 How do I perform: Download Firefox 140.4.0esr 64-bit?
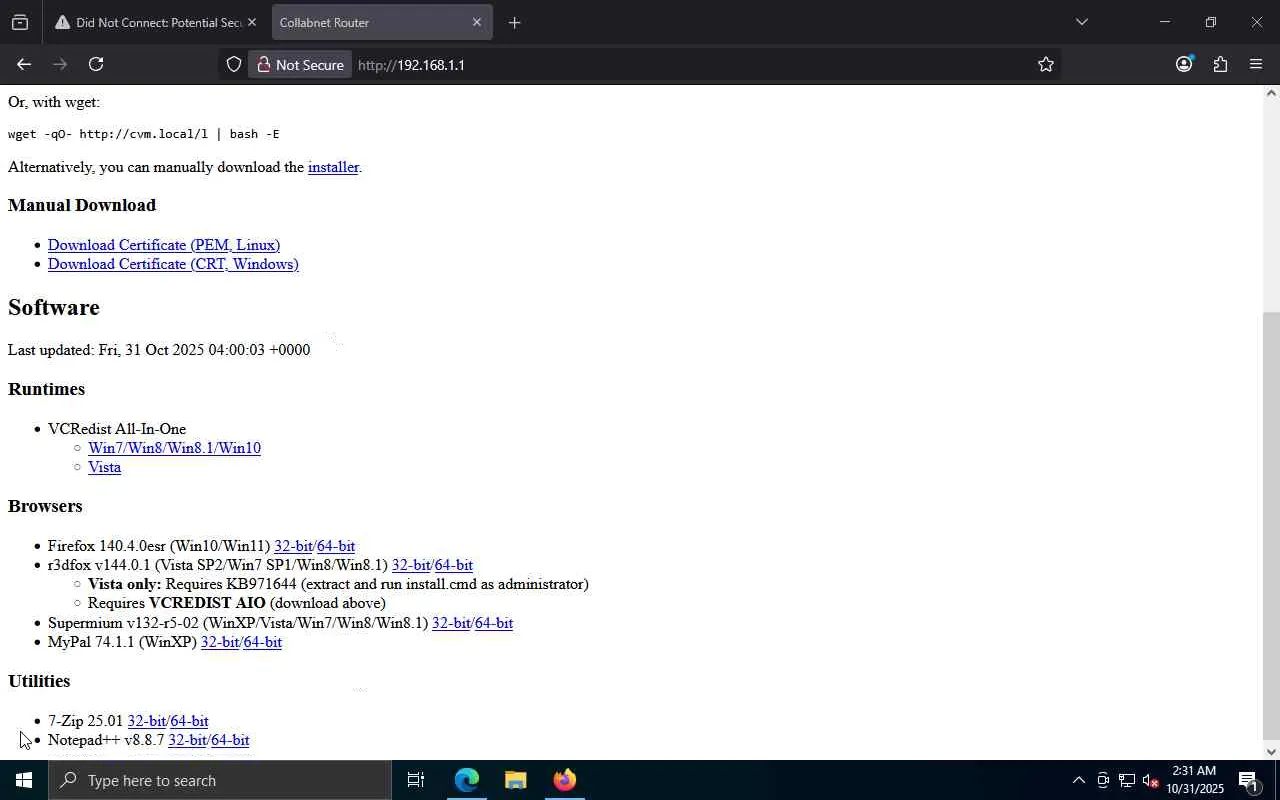click(336, 546)
